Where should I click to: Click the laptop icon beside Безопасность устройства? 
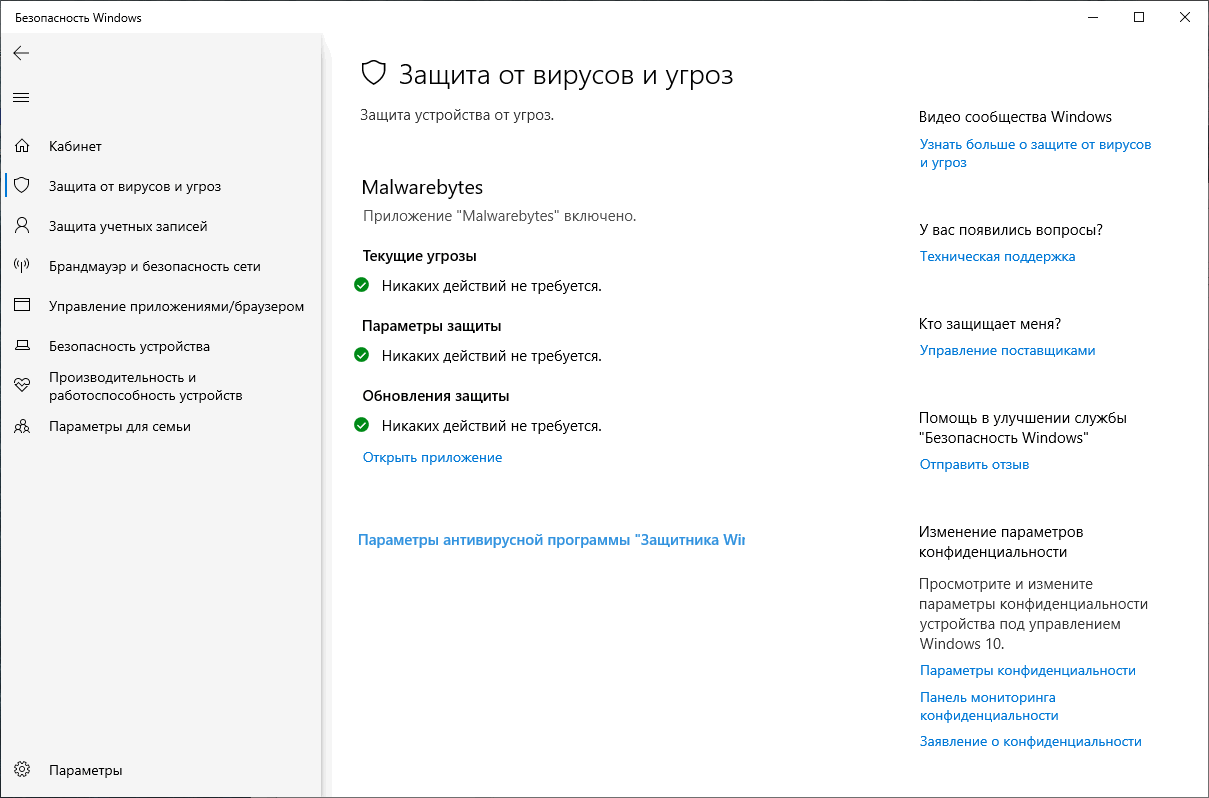point(21,345)
